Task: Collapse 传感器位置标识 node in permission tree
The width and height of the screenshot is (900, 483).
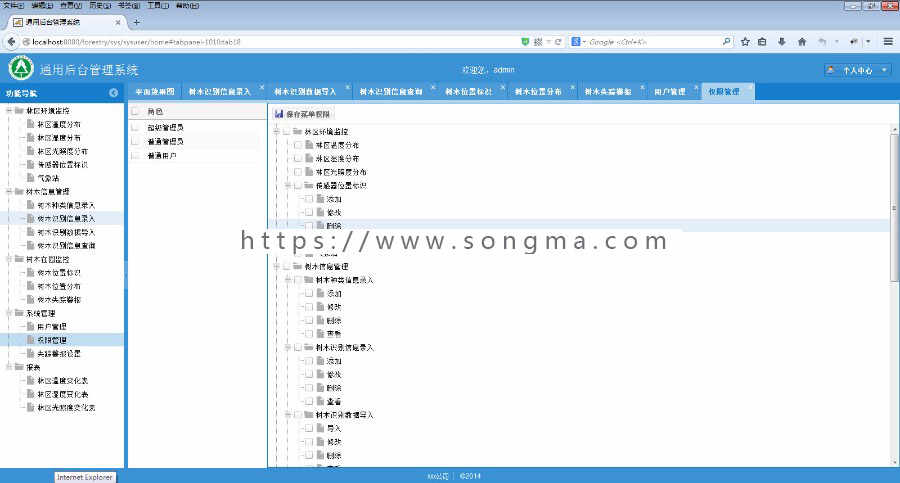Action: pos(288,186)
